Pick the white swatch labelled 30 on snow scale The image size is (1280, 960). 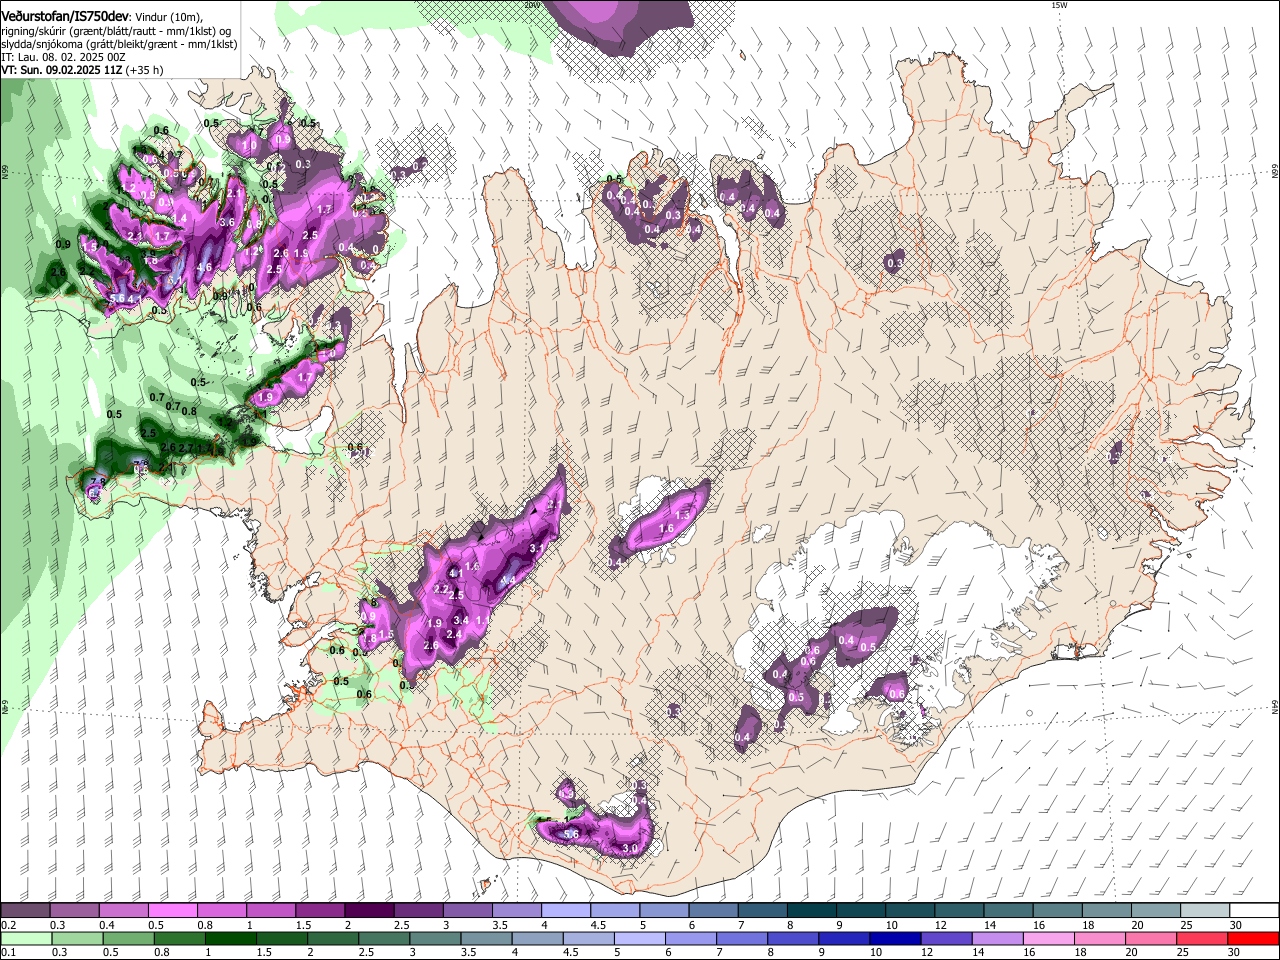click(x=1255, y=910)
